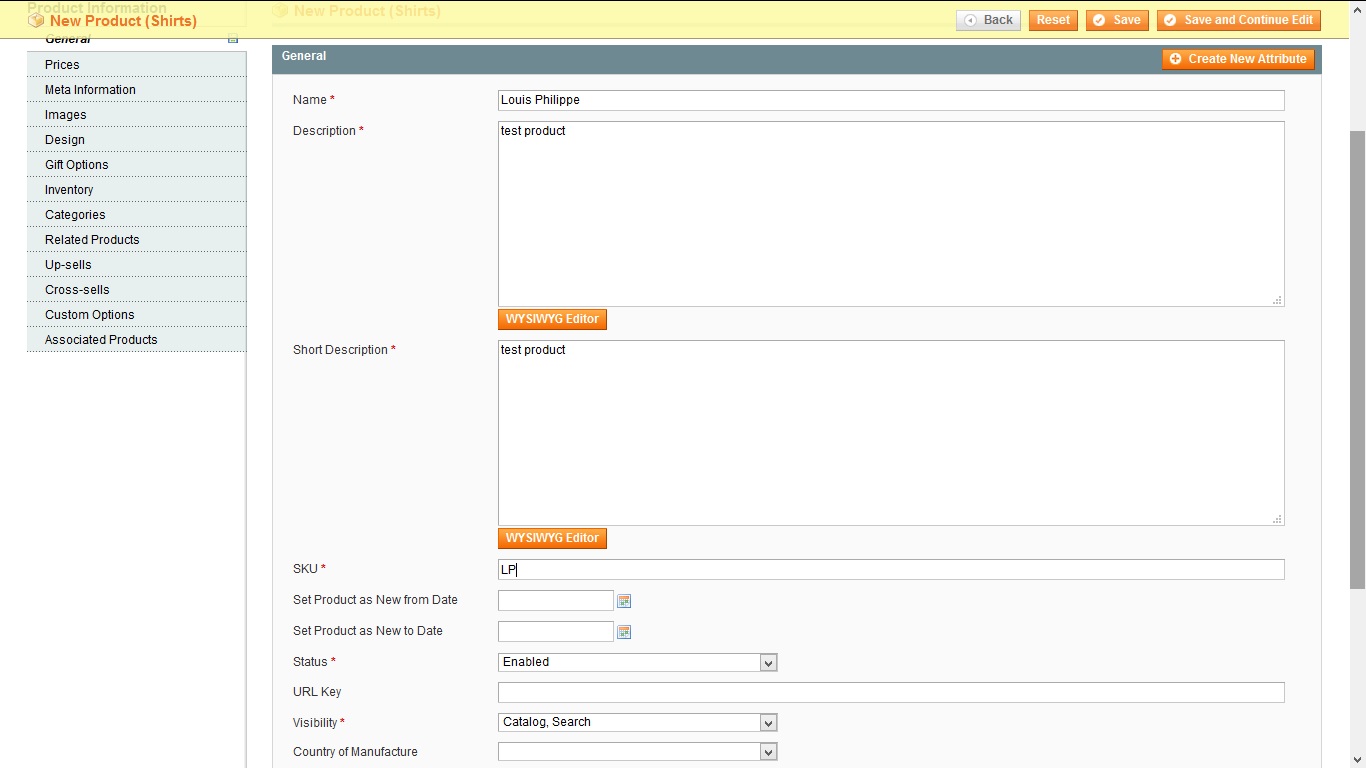1366x768 pixels.
Task: Click the 'URL Key' label
Action: [x=317, y=692]
